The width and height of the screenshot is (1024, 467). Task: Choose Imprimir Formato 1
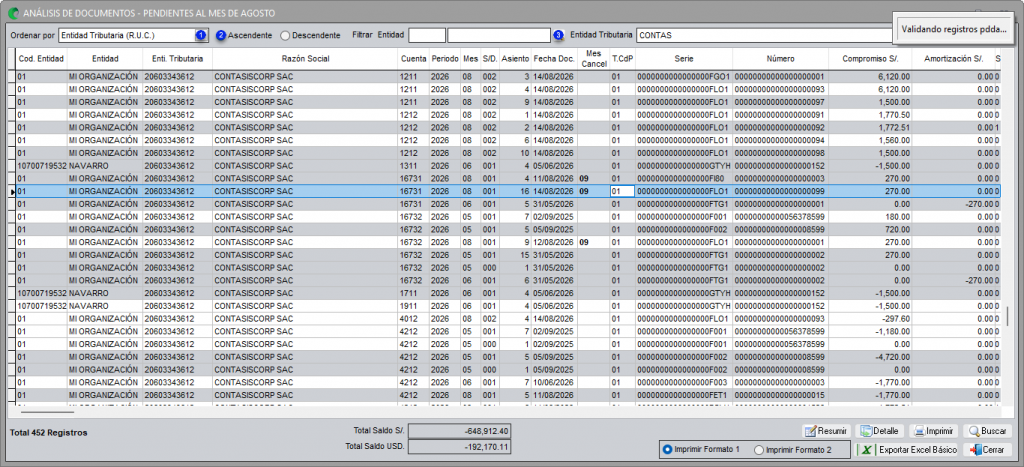[701, 450]
